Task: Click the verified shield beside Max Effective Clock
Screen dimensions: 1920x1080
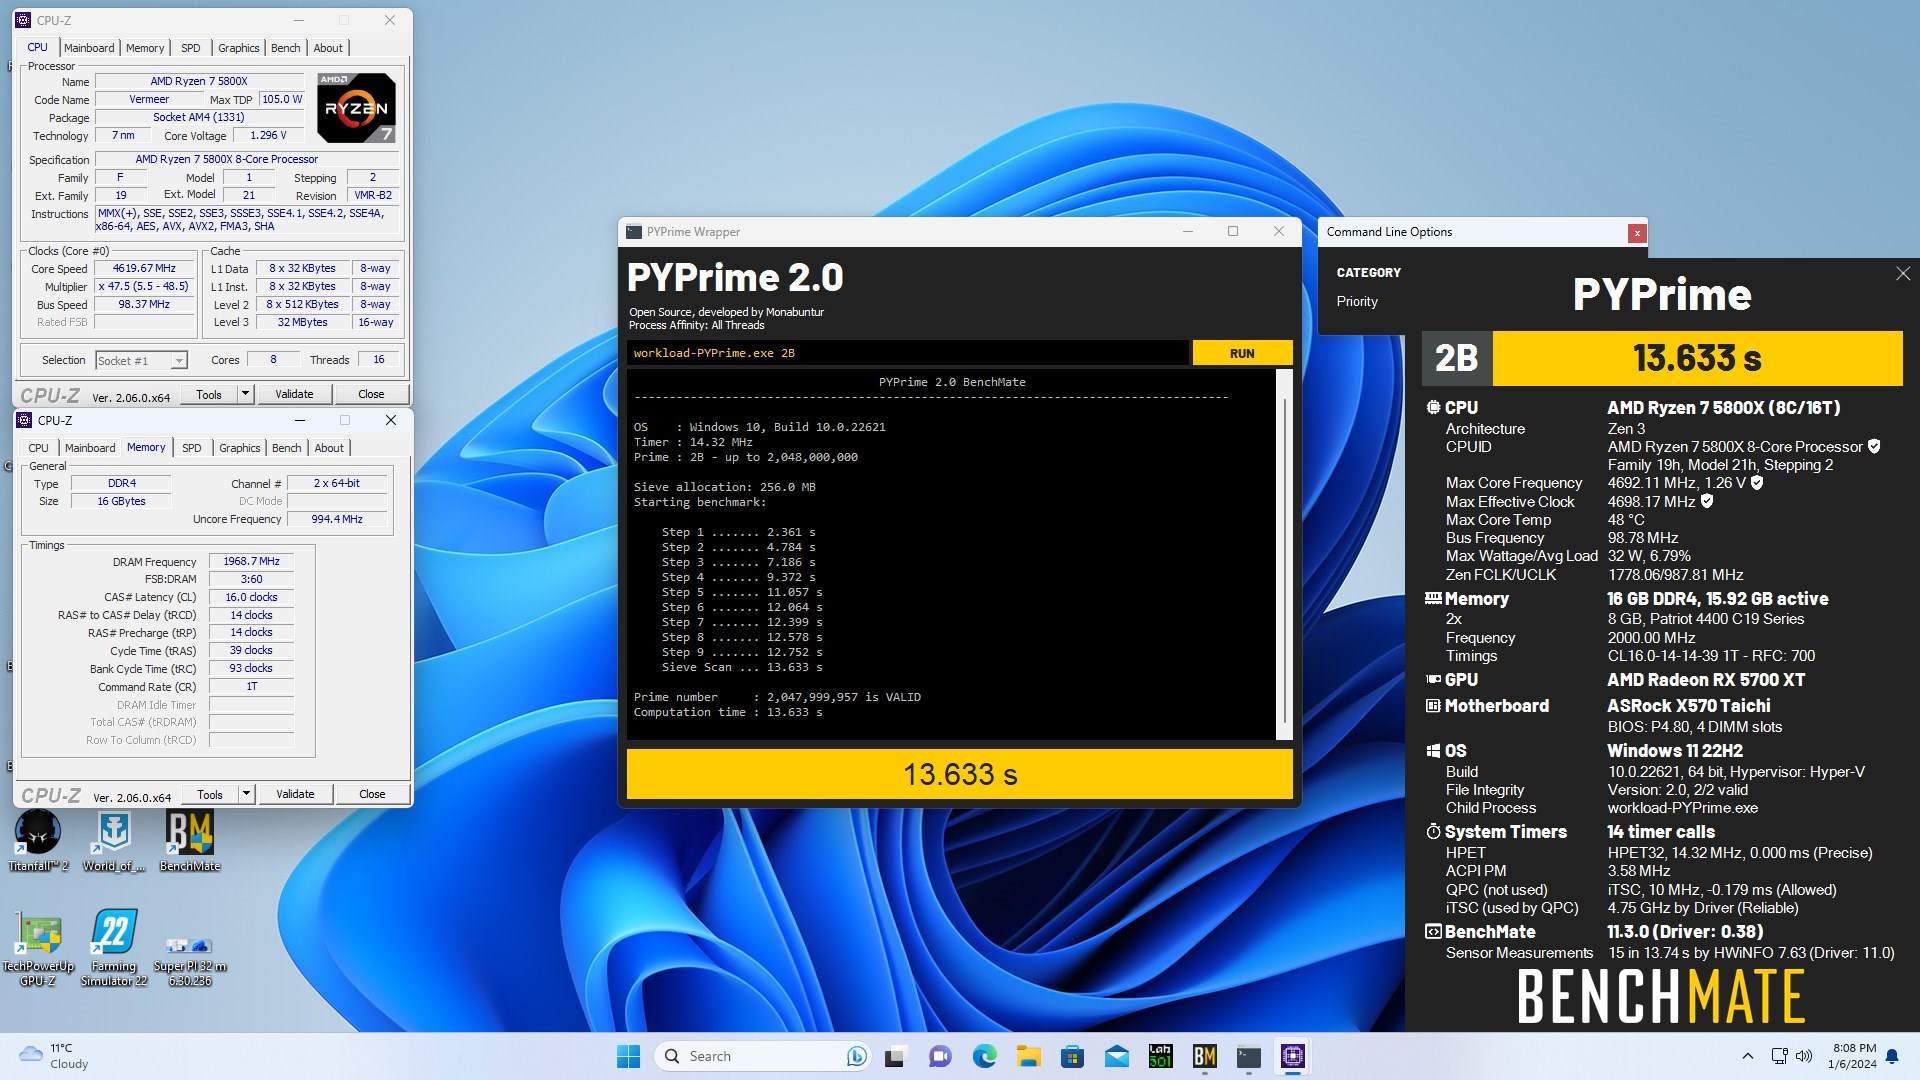Action: point(1707,501)
